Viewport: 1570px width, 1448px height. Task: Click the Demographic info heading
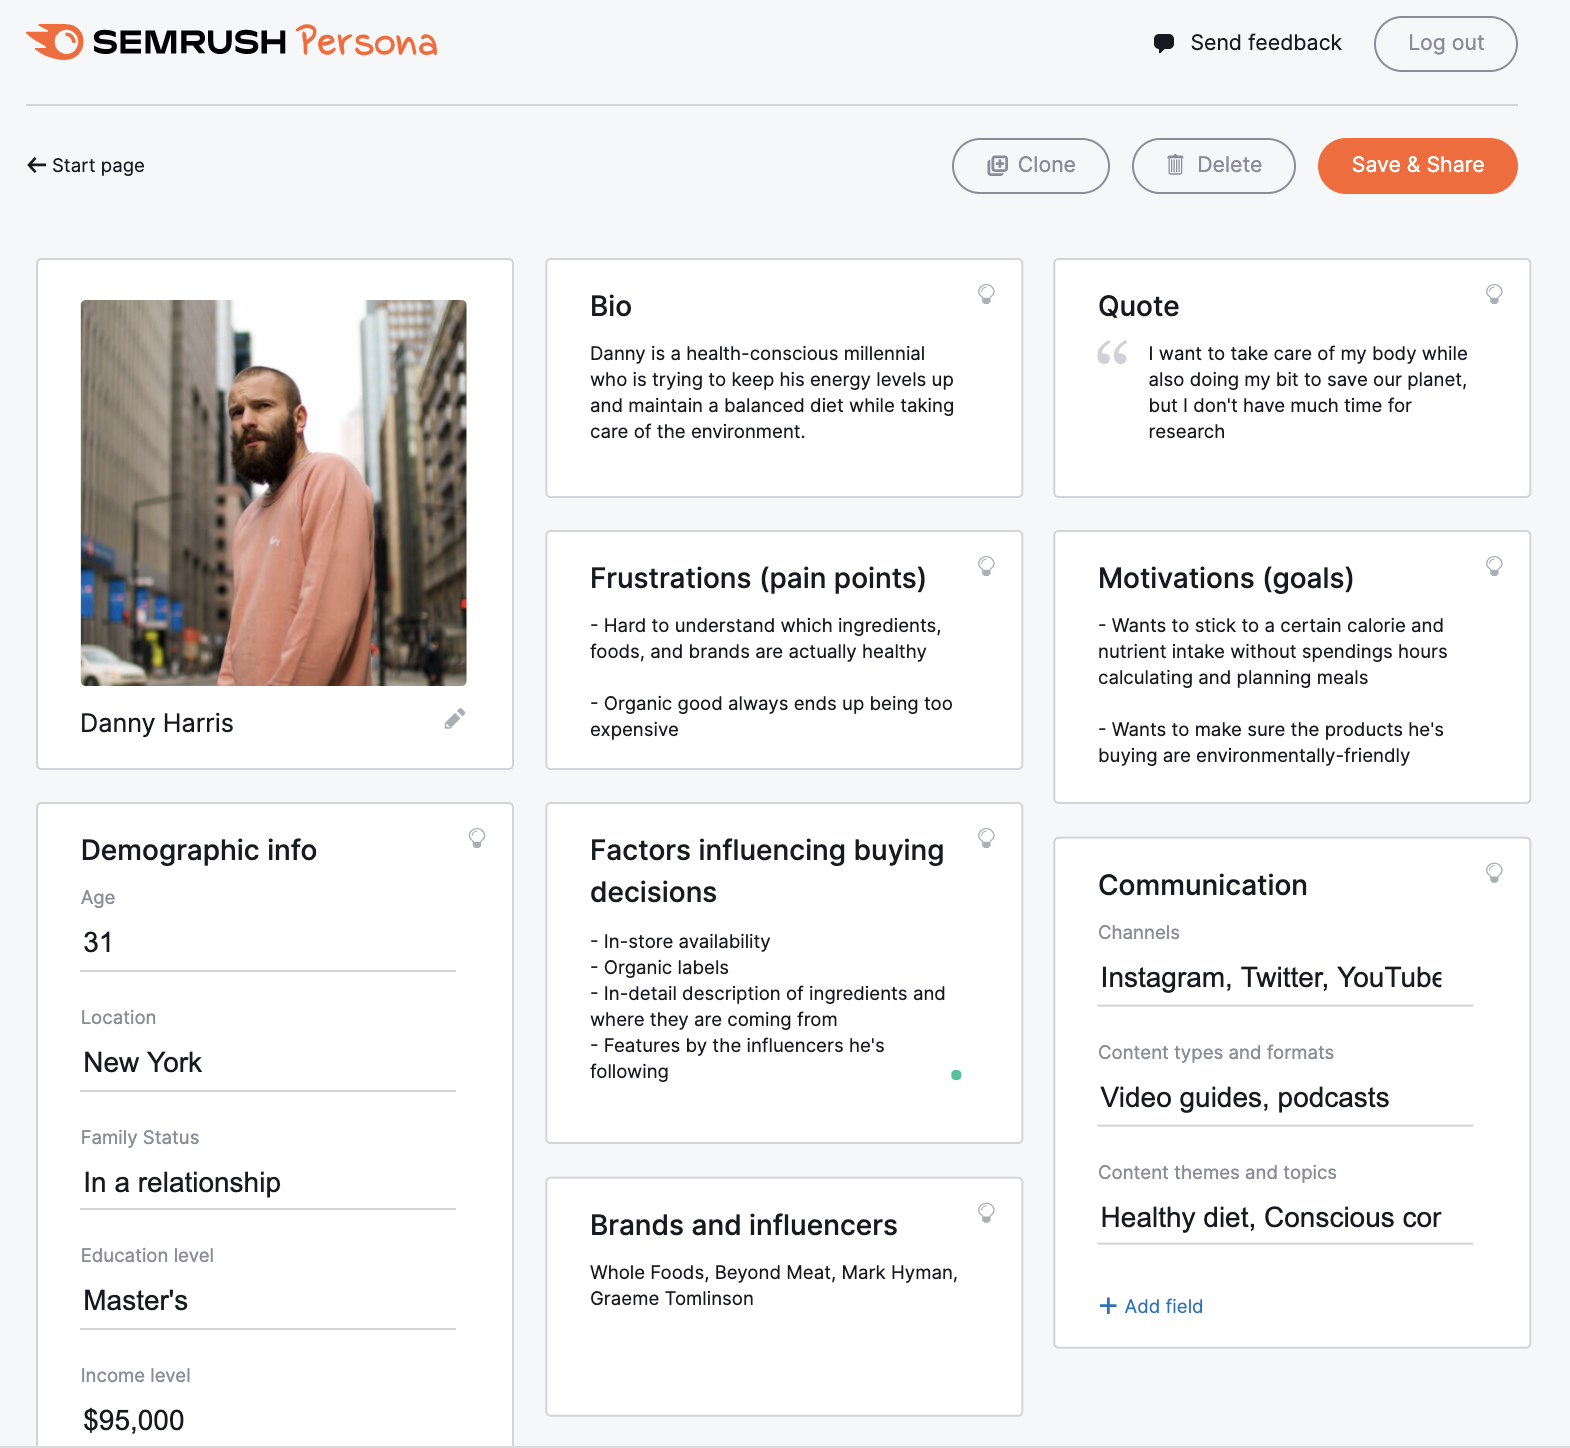[199, 850]
